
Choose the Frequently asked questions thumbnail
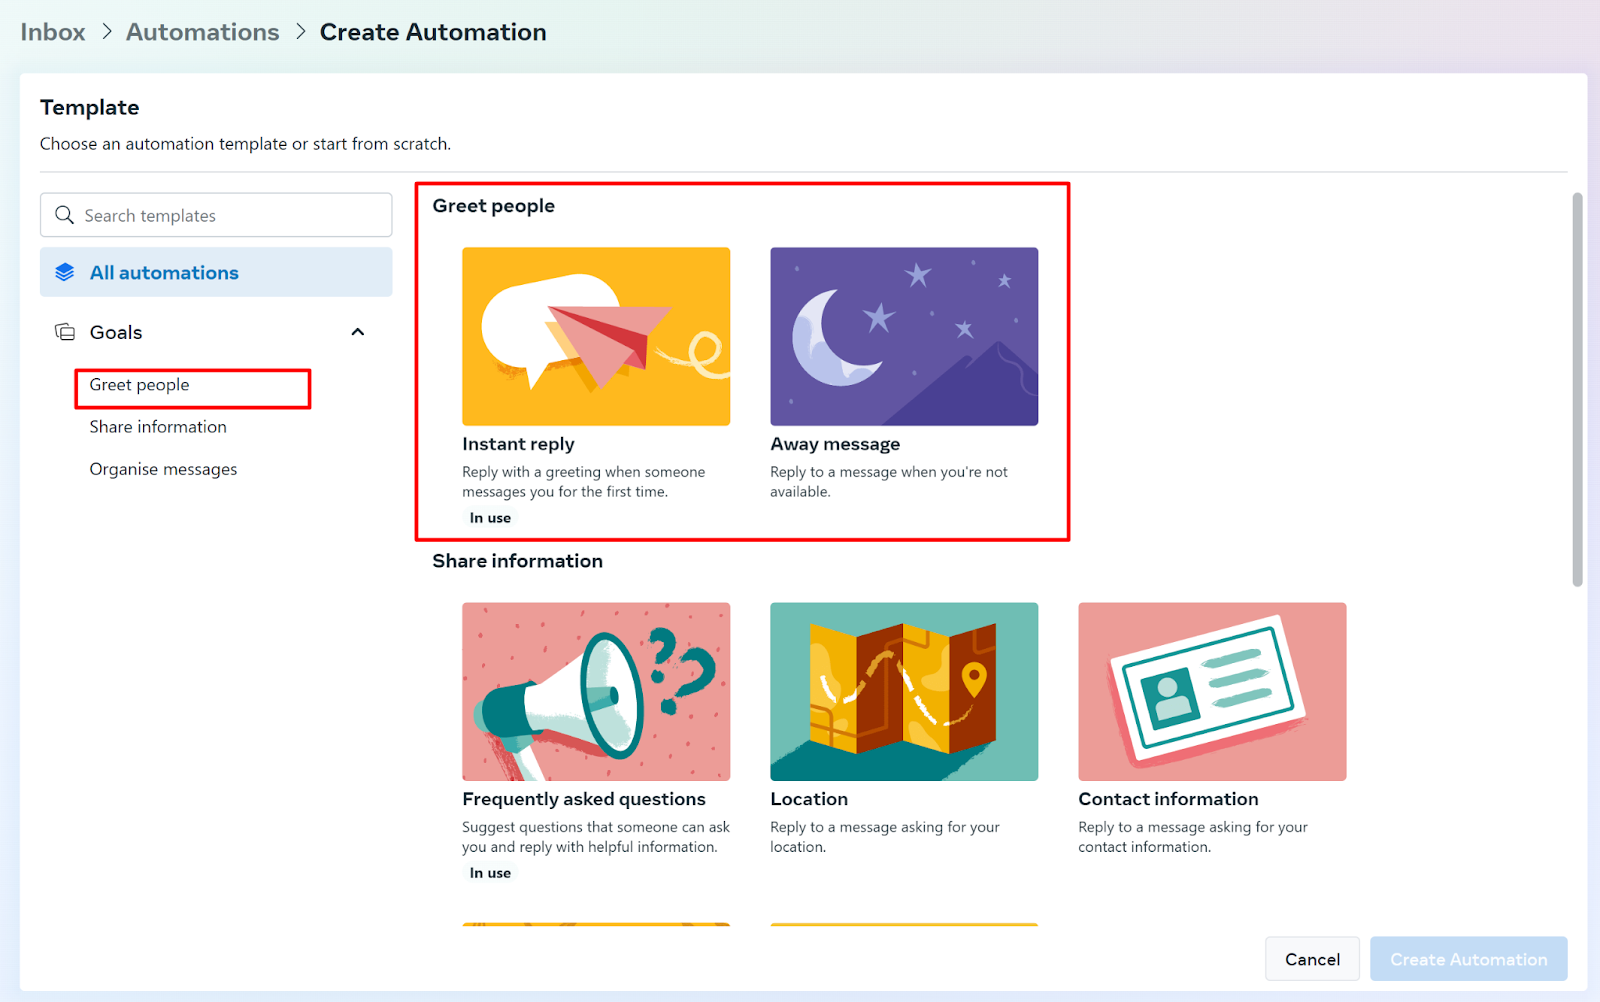[596, 691]
